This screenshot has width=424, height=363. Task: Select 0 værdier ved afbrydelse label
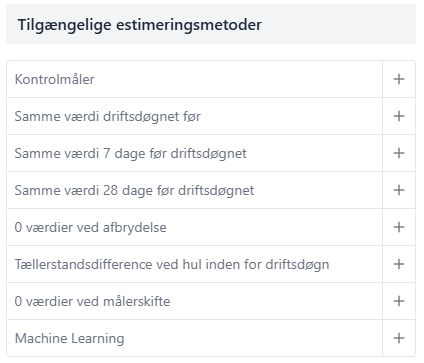point(91,227)
